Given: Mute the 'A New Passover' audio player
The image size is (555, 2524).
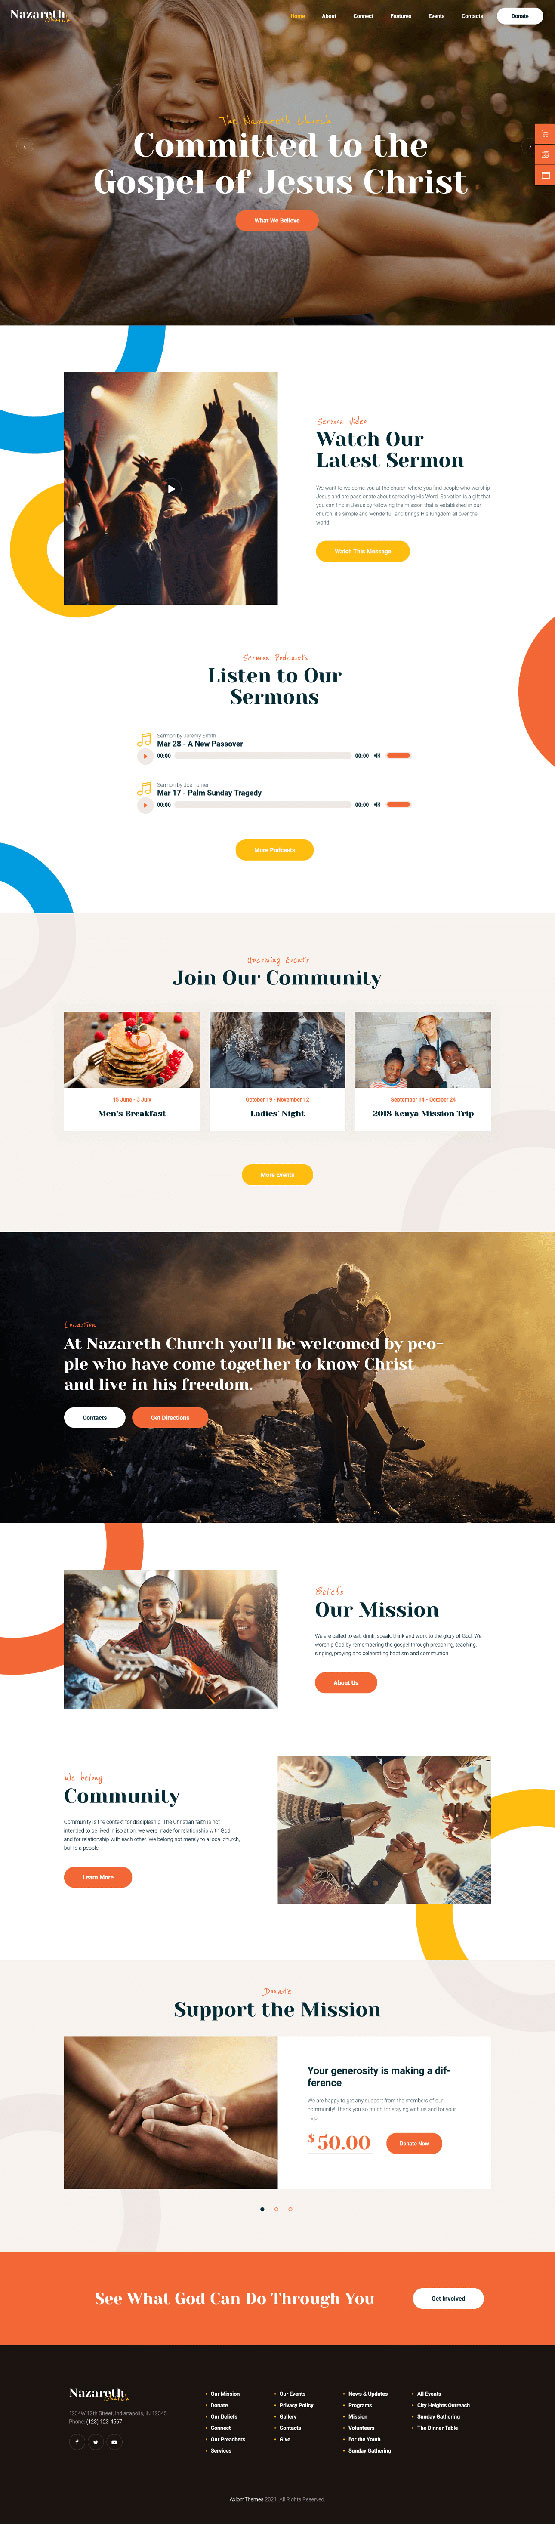Looking at the screenshot, I should (377, 756).
